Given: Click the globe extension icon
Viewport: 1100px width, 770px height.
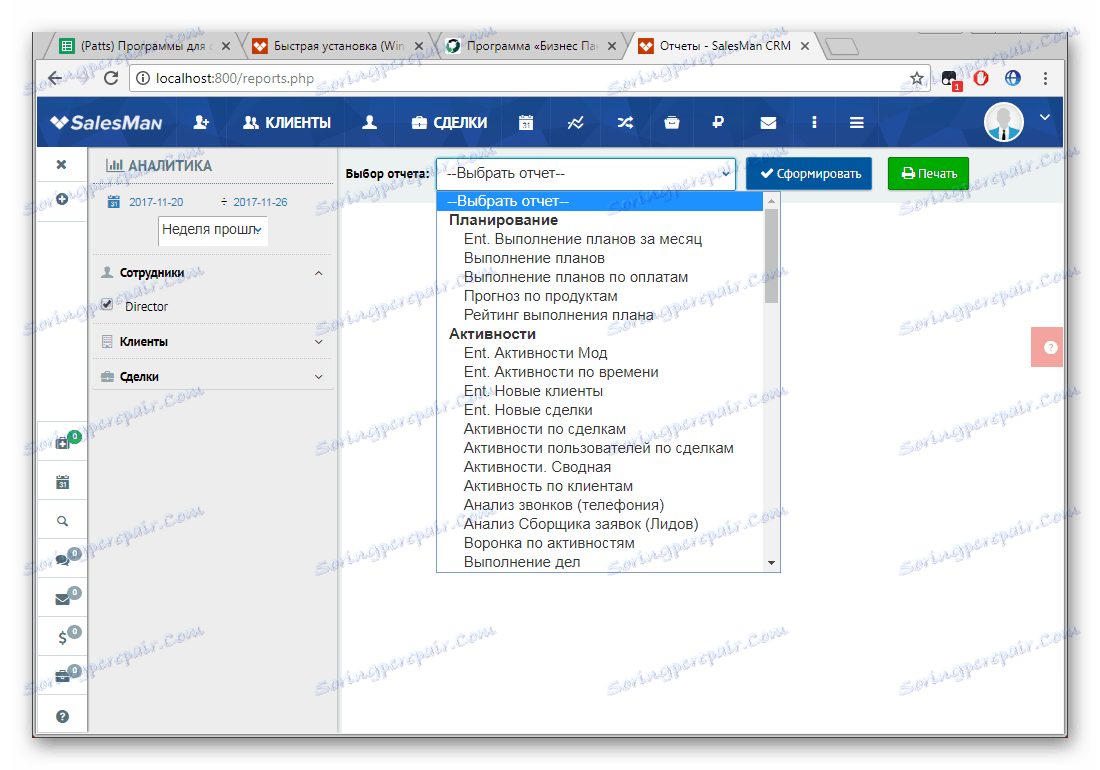Looking at the screenshot, I should (1012, 79).
